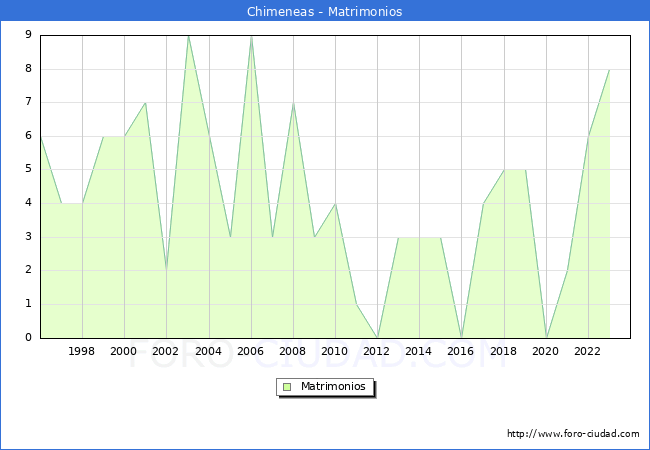This screenshot has width=650, height=450.
Task: Click the x-axis label 2000
Action: [x=124, y=351]
